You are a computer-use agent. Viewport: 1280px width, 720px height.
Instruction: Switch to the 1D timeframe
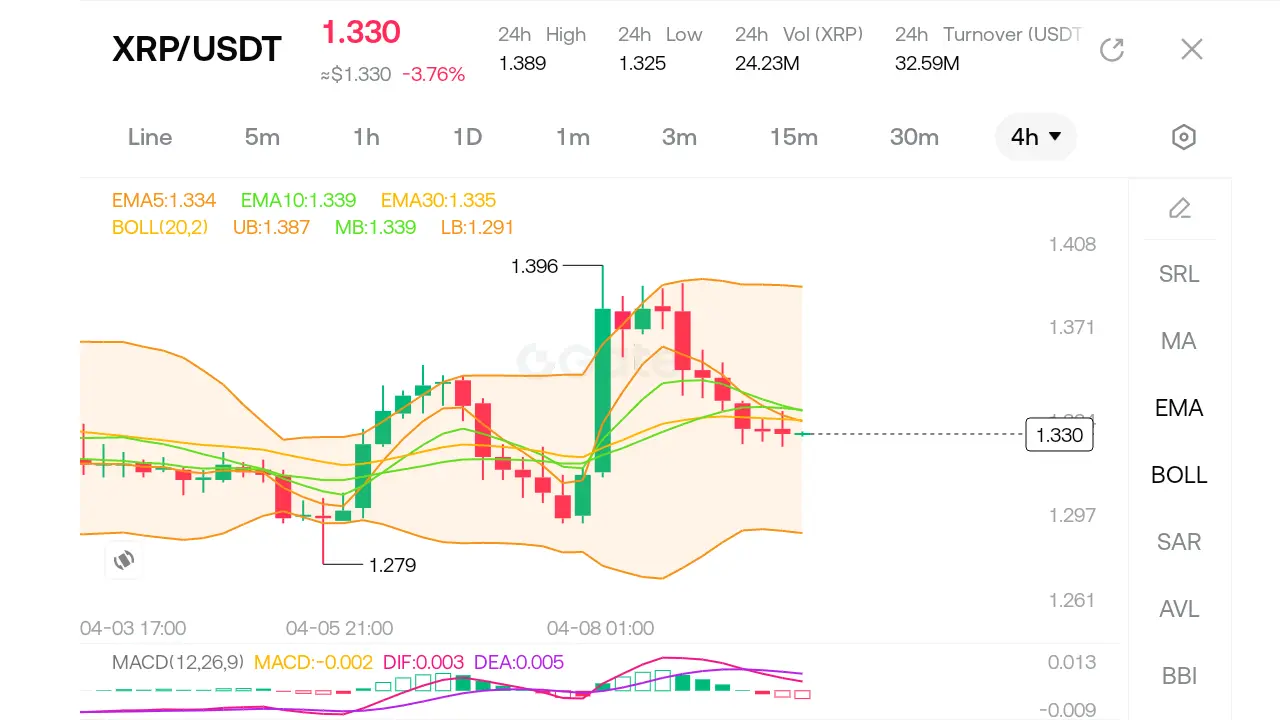point(467,137)
